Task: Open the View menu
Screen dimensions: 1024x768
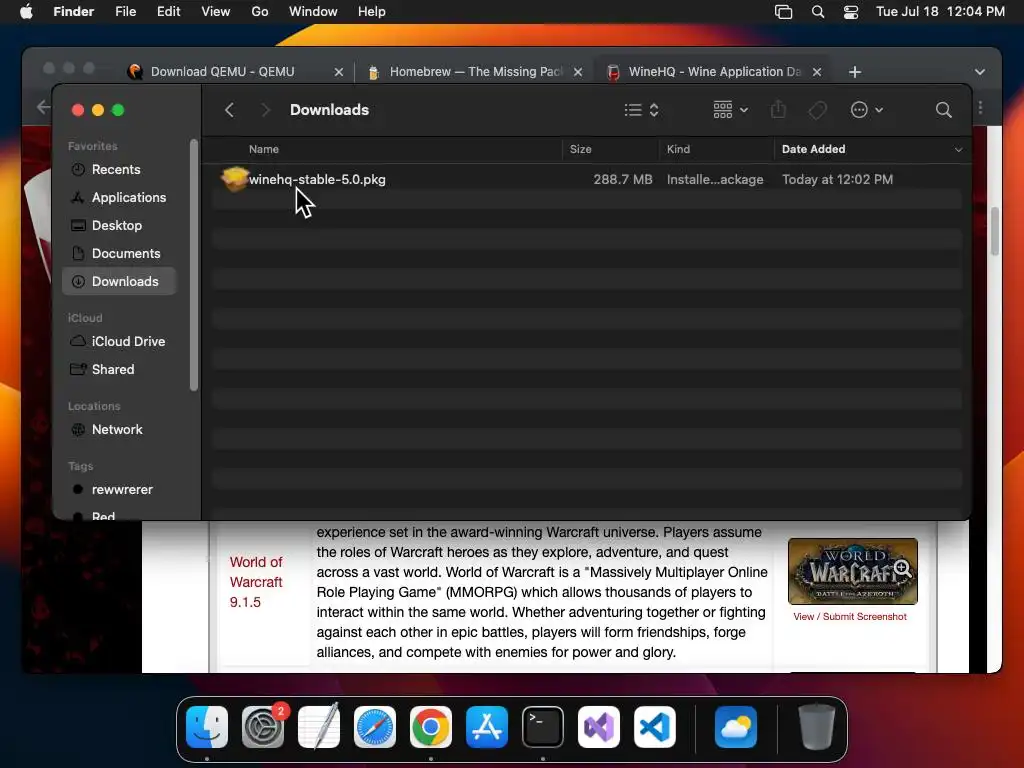Action: (x=216, y=12)
